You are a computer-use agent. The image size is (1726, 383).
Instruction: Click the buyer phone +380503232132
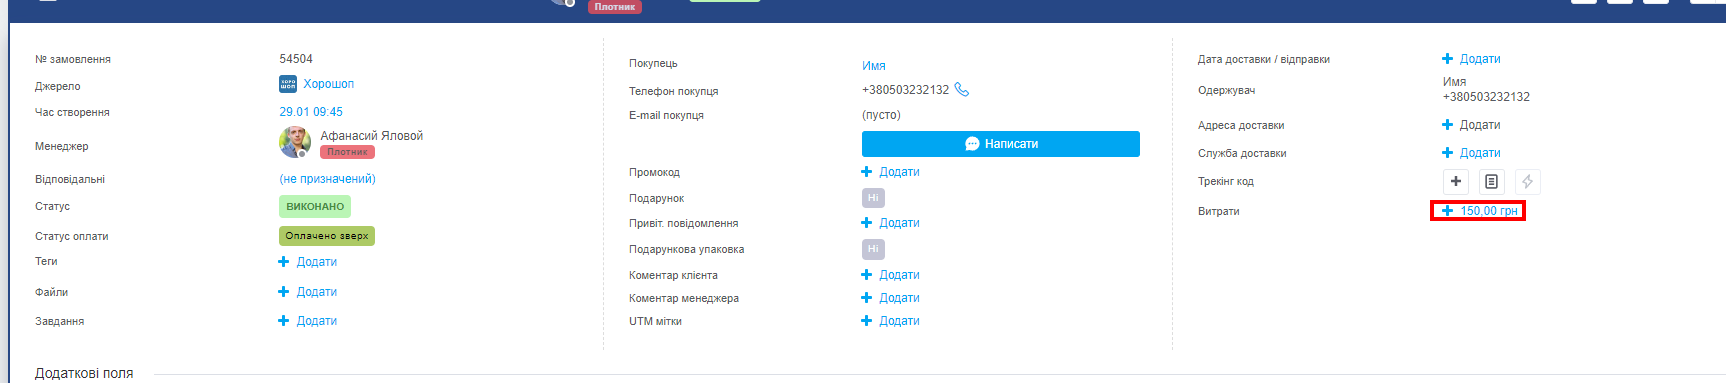coord(905,90)
